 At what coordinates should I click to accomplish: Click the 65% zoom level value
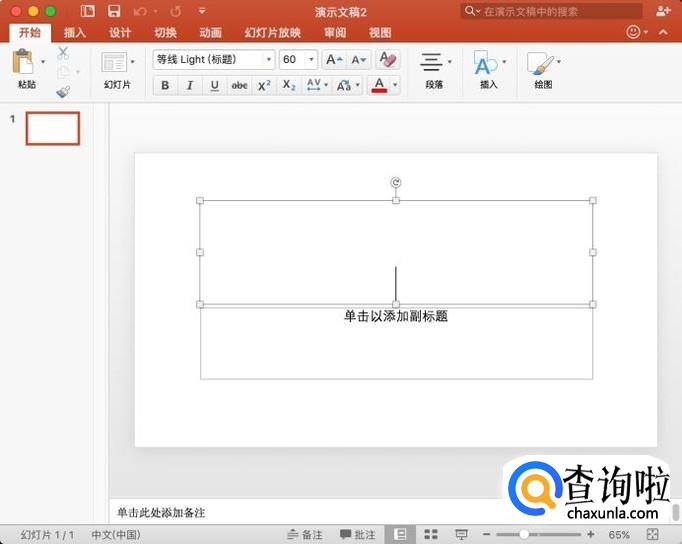coord(619,534)
